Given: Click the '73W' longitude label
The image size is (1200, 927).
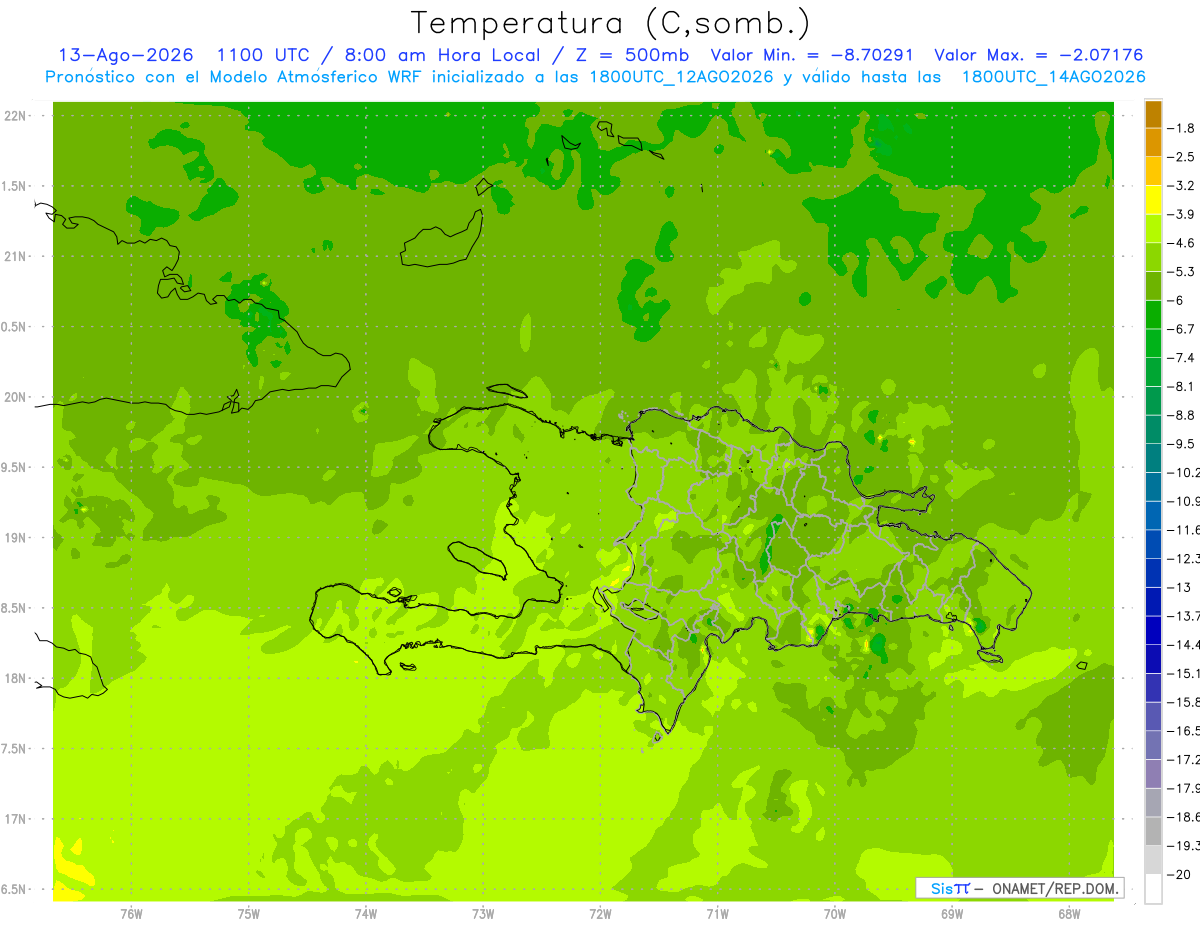Looking at the screenshot, I should point(483,914).
